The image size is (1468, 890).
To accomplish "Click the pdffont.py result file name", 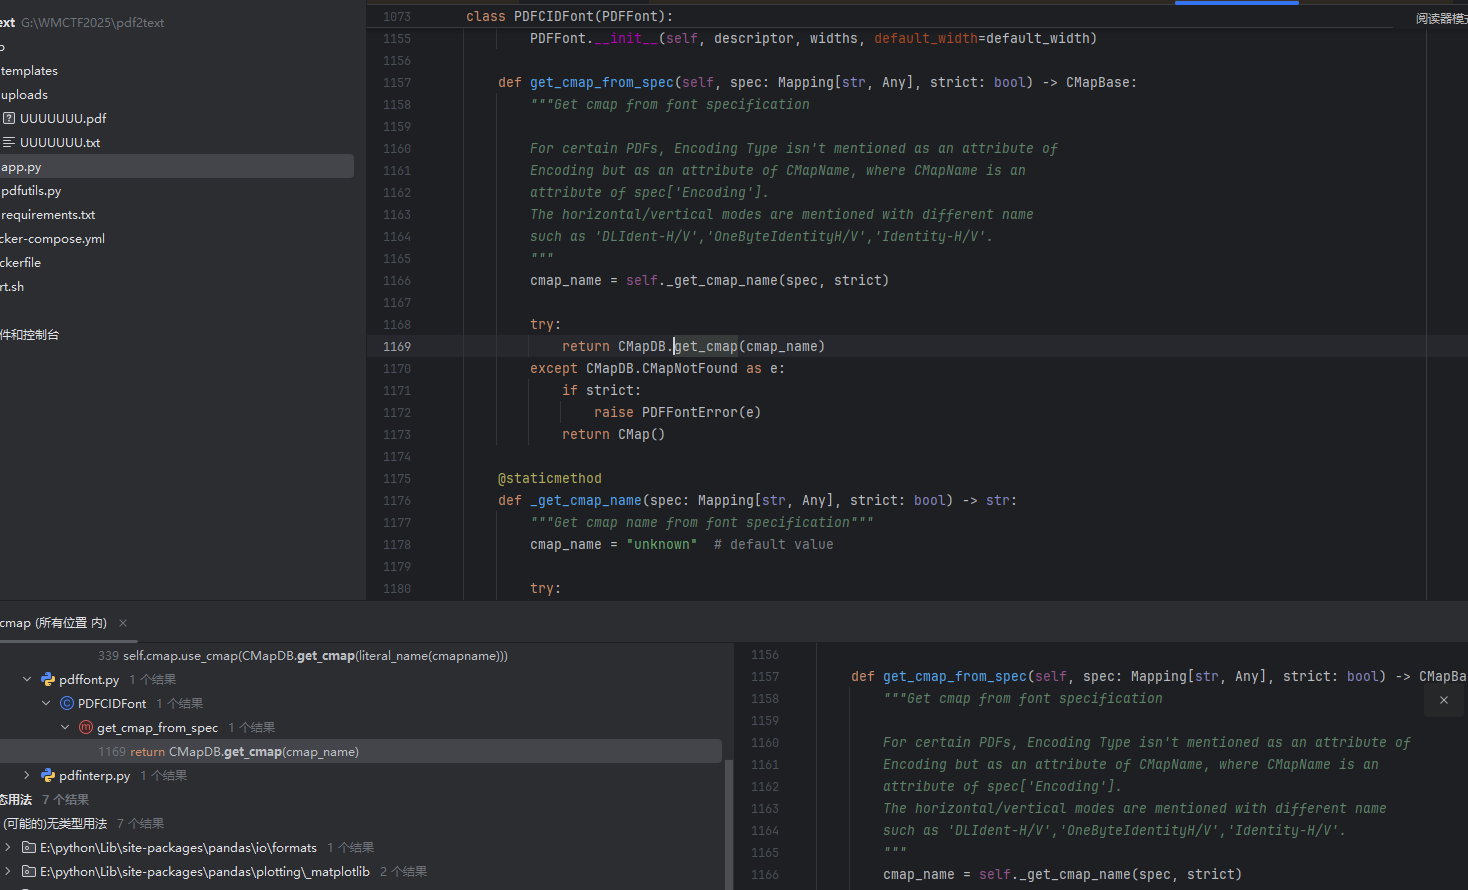I will pyautogui.click(x=88, y=679).
